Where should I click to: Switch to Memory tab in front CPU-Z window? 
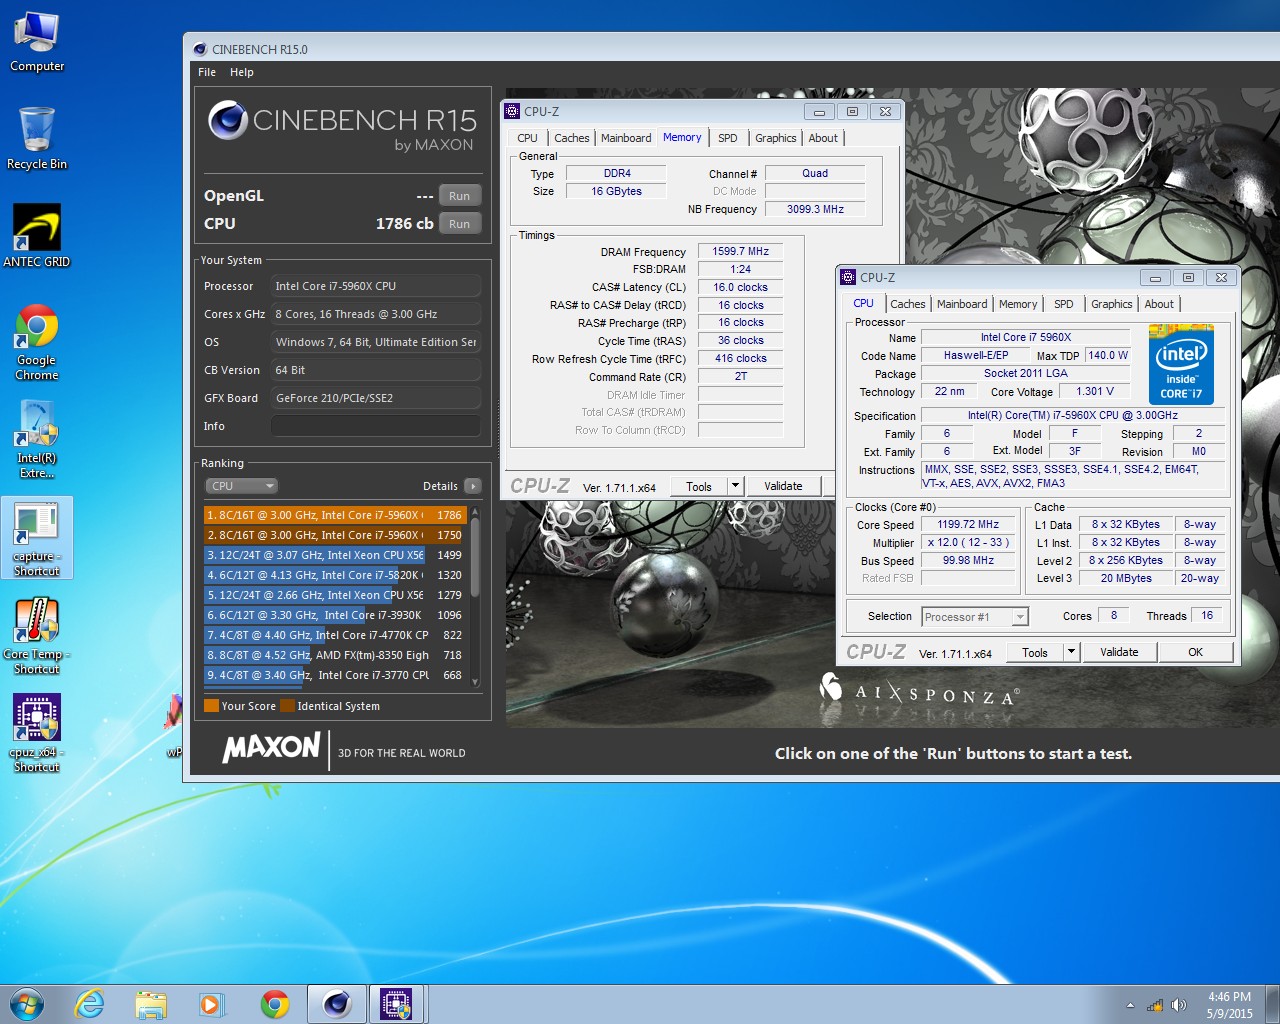(1018, 304)
